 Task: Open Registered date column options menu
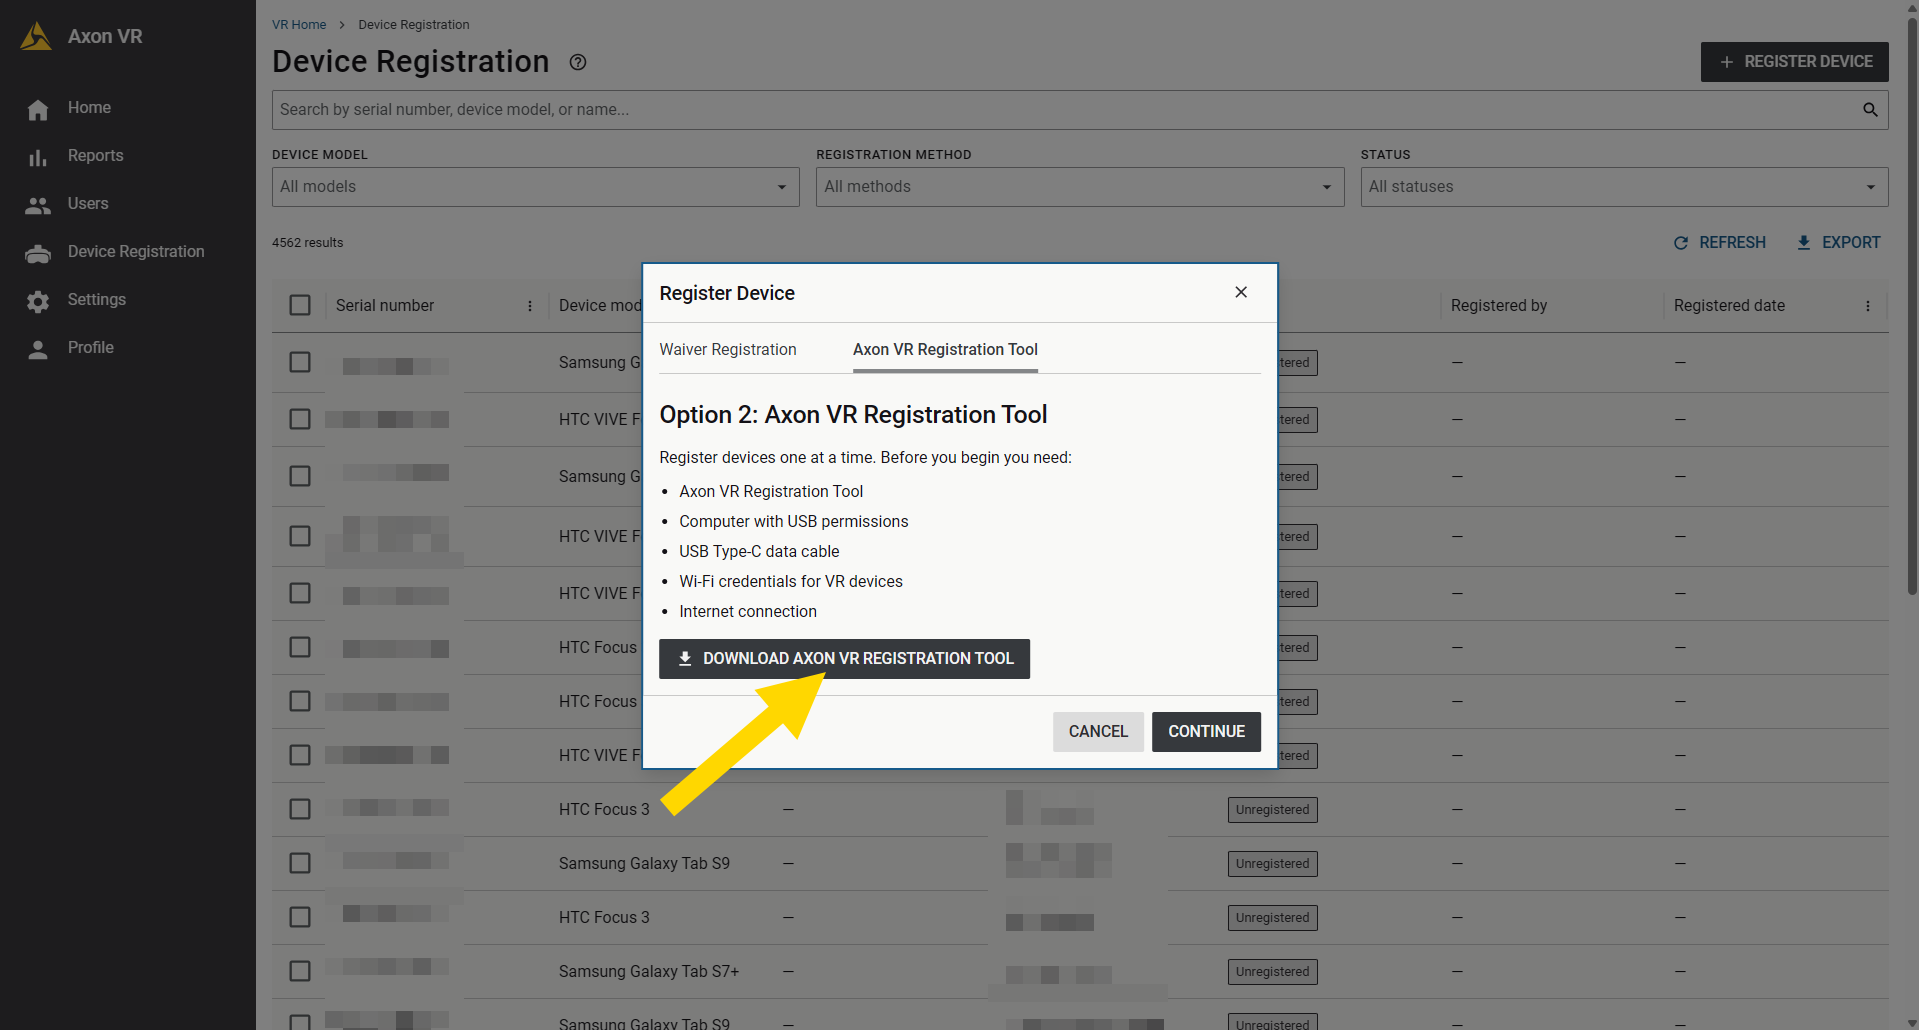(x=1868, y=306)
